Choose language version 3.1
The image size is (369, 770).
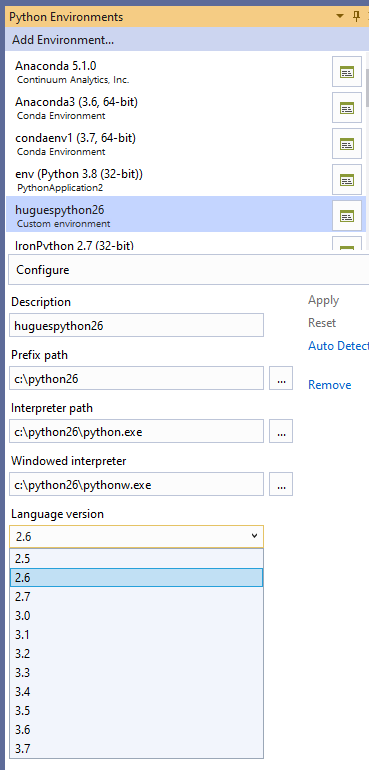[x=137, y=634]
